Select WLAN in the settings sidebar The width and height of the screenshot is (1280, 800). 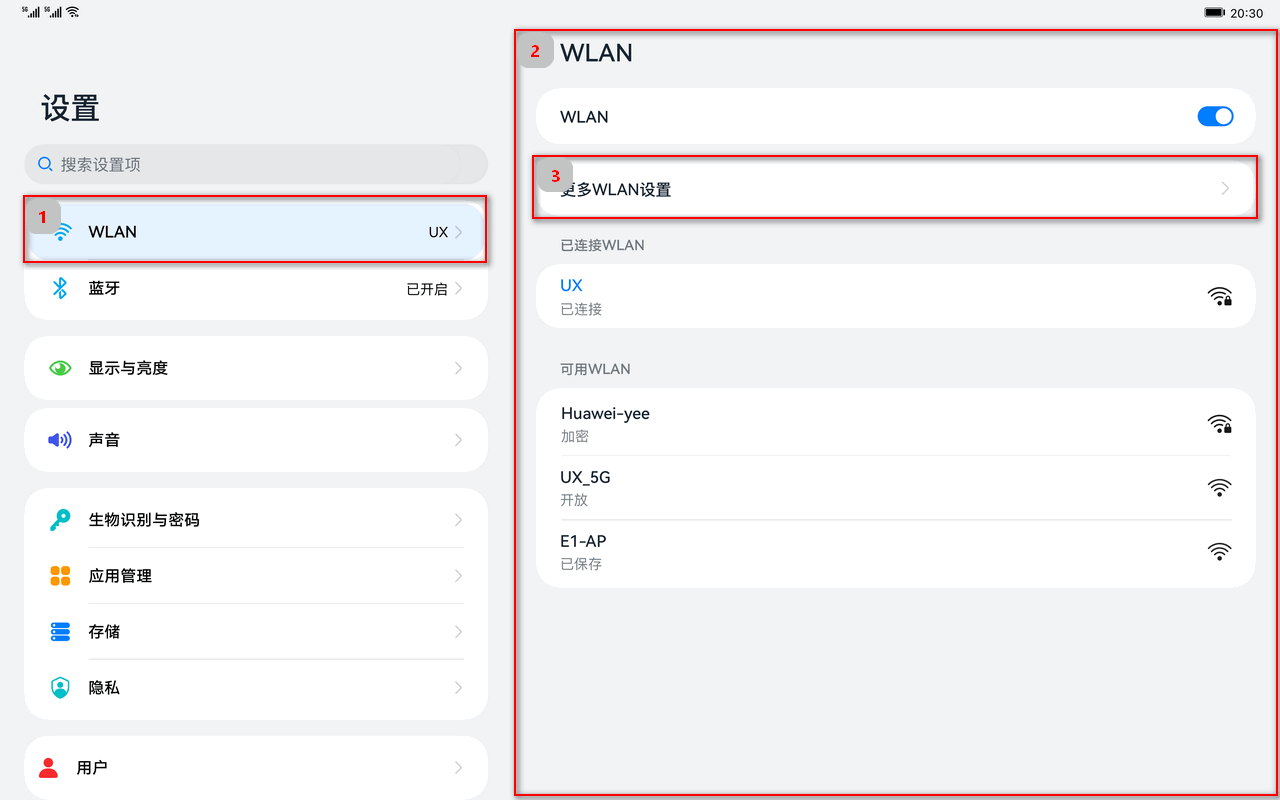[256, 232]
